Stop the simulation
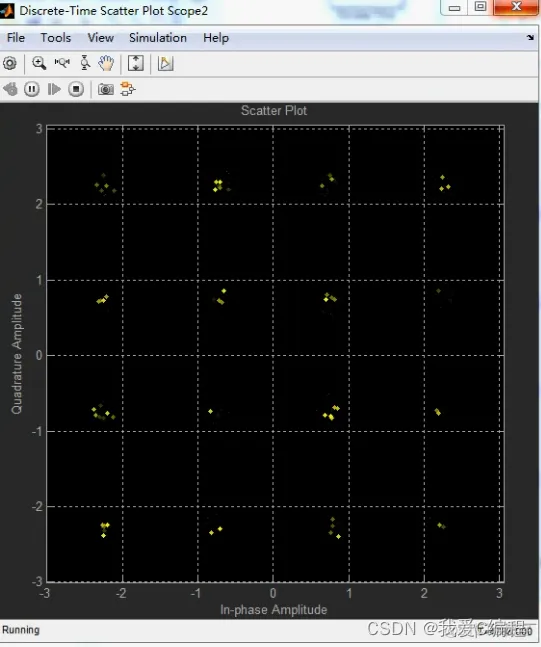 (76, 89)
